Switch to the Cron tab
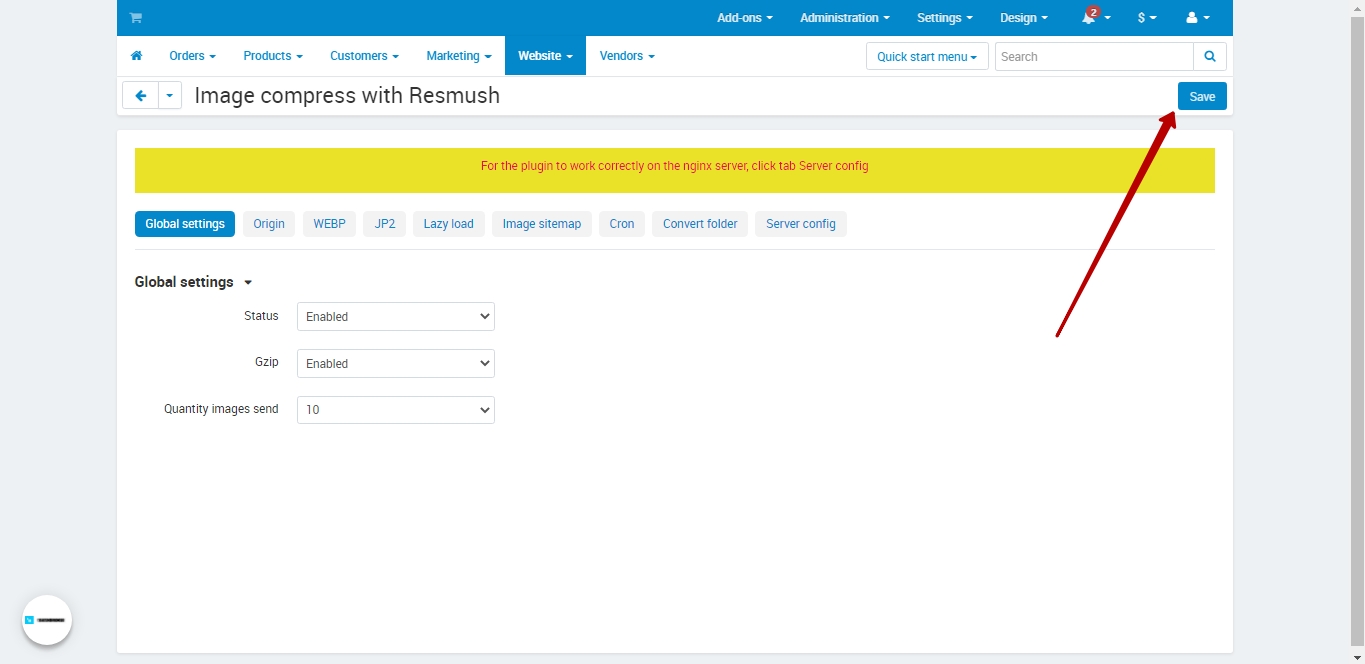1365x664 pixels. [622, 224]
